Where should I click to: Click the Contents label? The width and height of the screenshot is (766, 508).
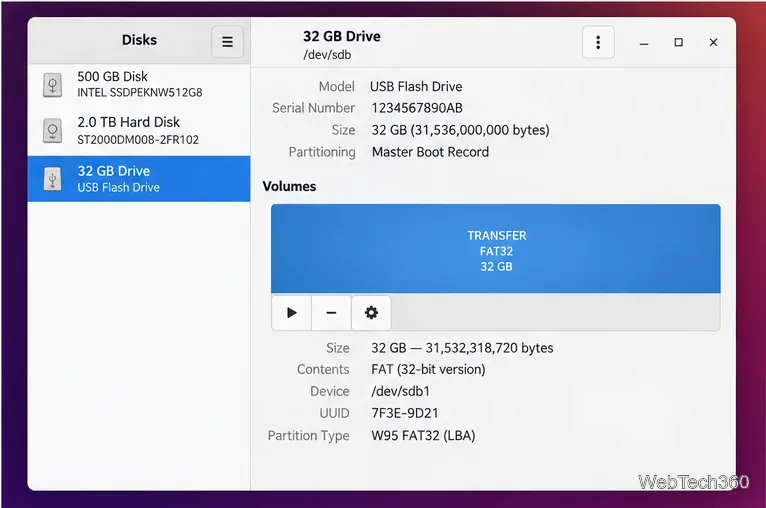[x=323, y=369]
